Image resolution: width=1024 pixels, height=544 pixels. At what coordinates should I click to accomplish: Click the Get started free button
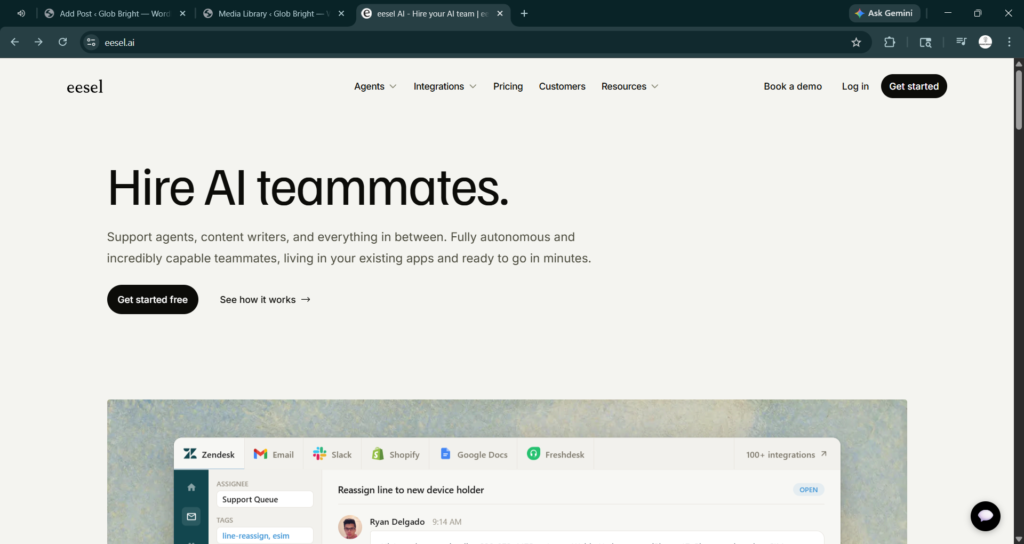pyautogui.click(x=152, y=300)
